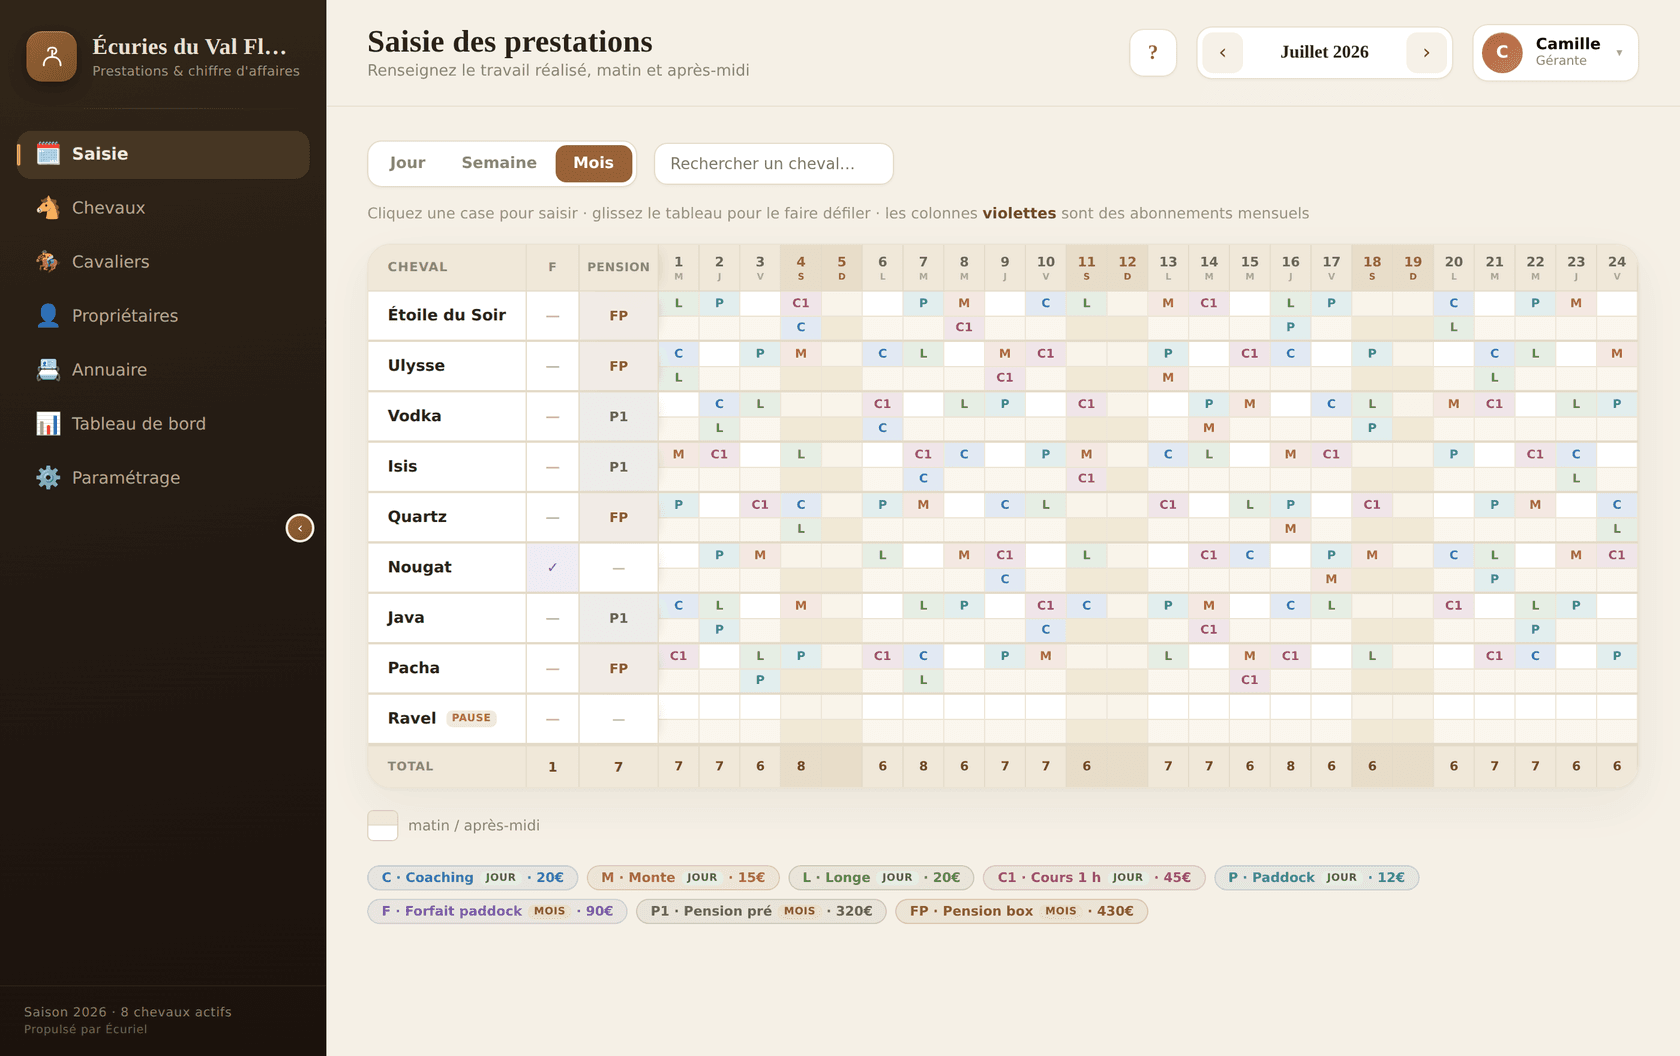The height and width of the screenshot is (1056, 1680).
Task: Open the Saisie menu item
Action: point(163,154)
